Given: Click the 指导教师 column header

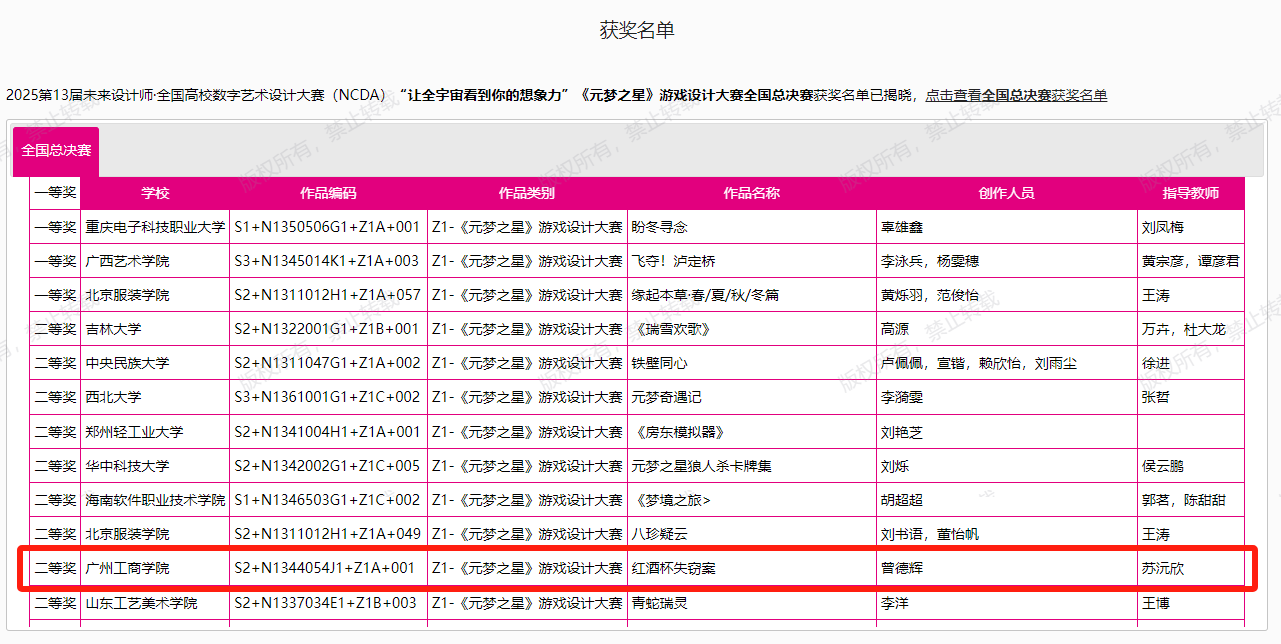Looking at the screenshot, I should (1190, 193).
